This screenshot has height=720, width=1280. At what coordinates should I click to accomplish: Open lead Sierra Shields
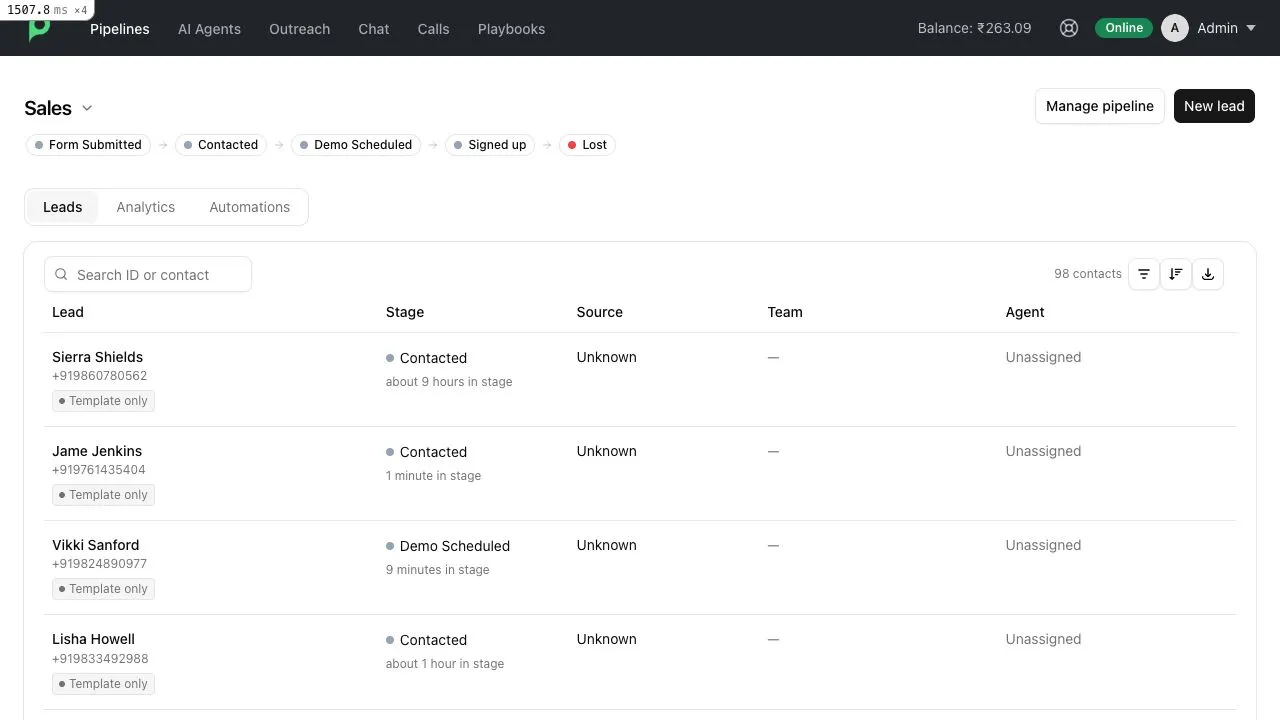pyautogui.click(x=97, y=357)
